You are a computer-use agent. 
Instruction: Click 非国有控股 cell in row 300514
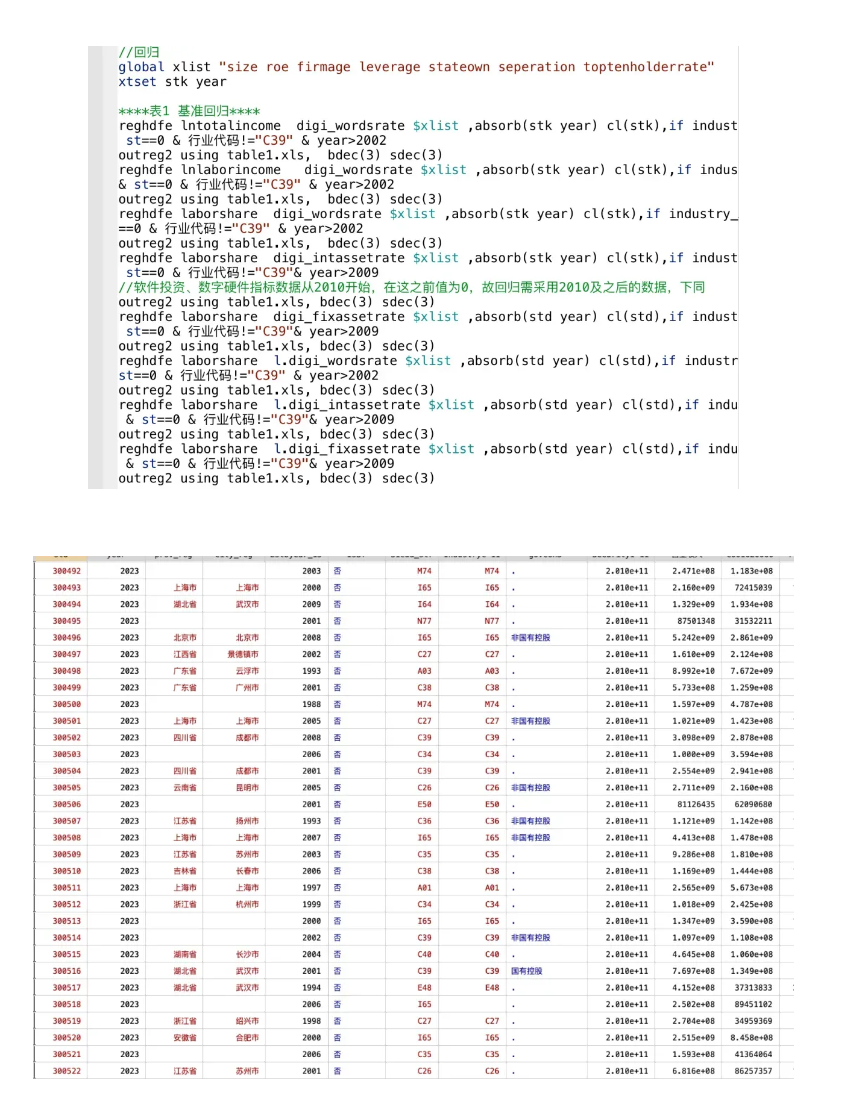tap(531, 938)
